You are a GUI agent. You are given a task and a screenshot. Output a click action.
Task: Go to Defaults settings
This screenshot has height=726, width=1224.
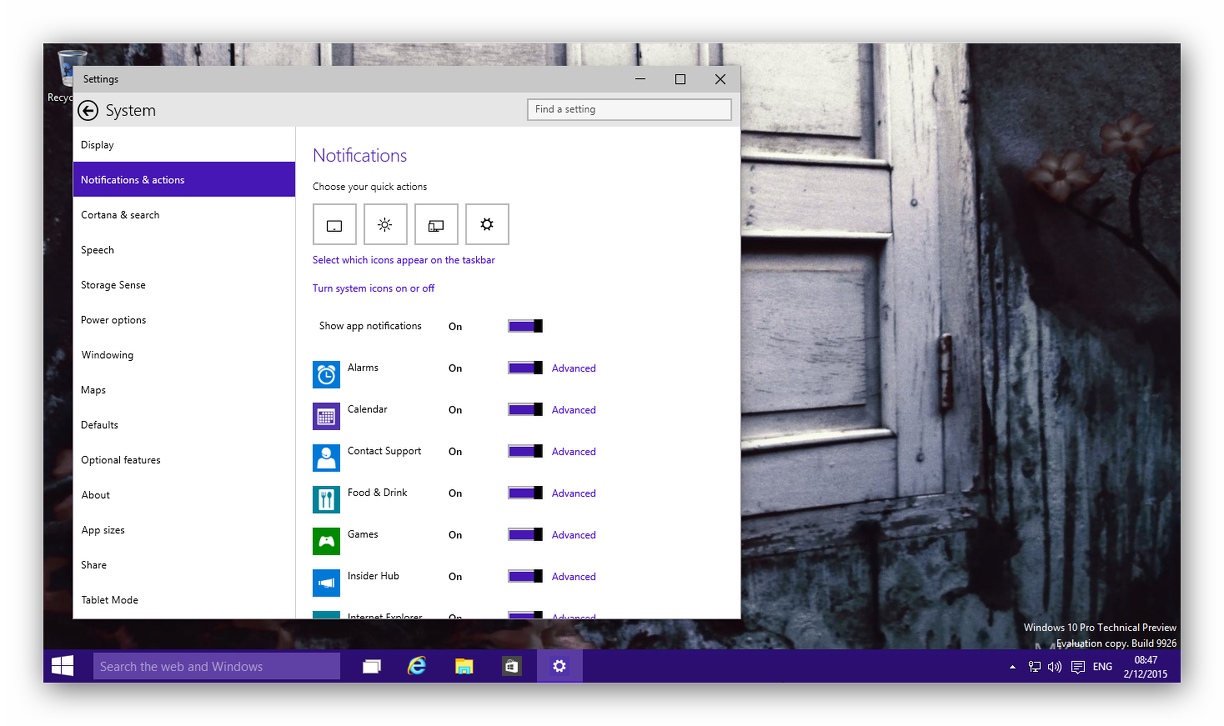(184, 425)
